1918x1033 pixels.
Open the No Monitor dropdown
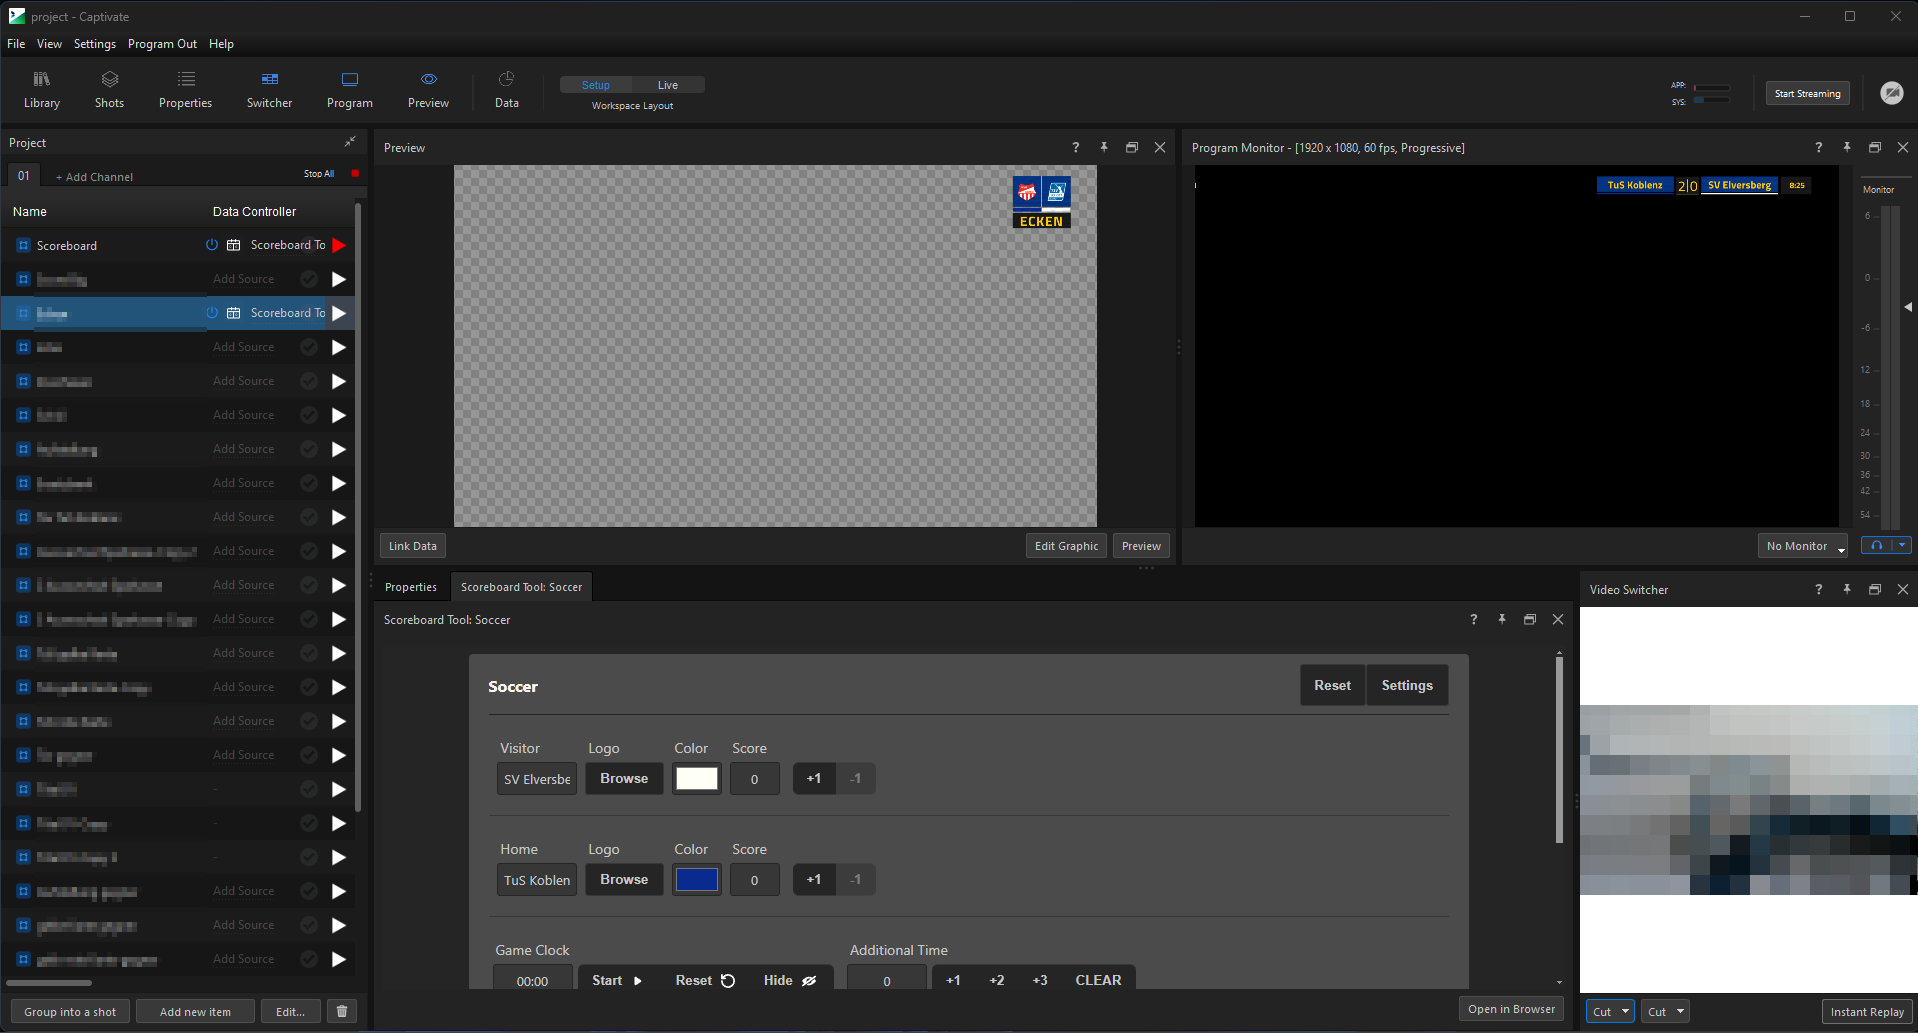(1803, 546)
